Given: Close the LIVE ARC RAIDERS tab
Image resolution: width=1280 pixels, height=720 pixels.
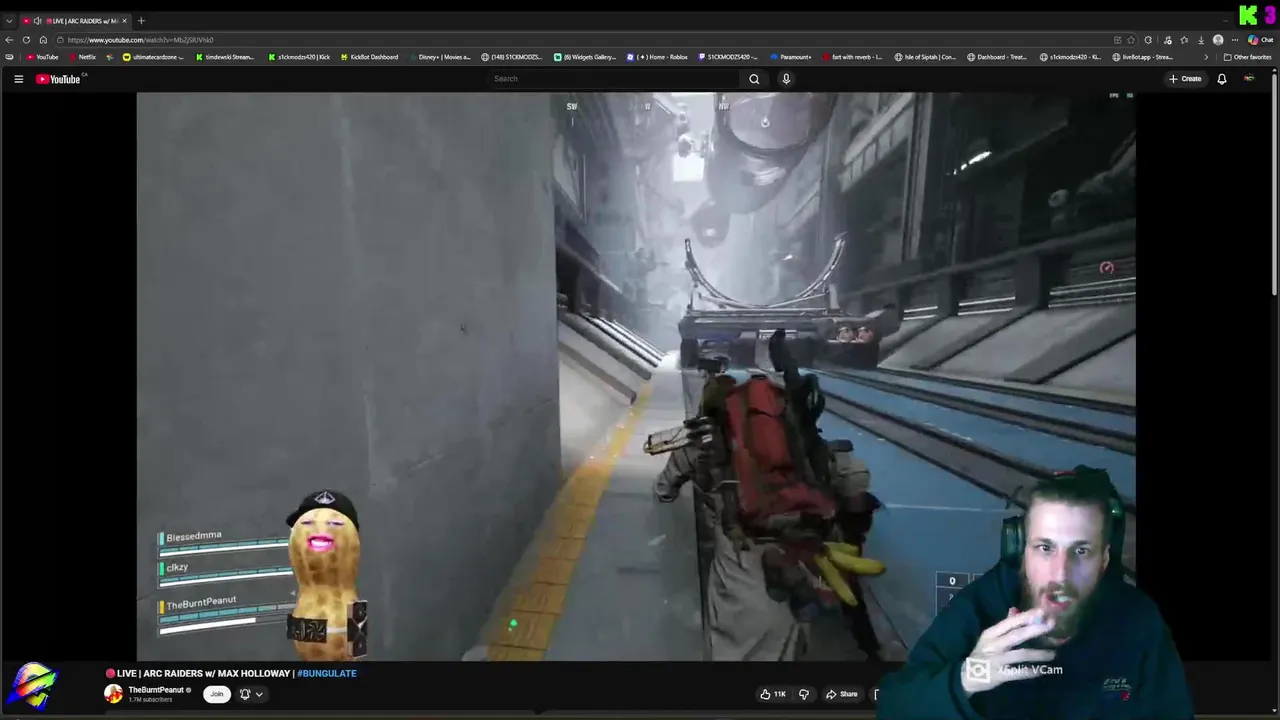Looking at the screenshot, I should [124, 21].
